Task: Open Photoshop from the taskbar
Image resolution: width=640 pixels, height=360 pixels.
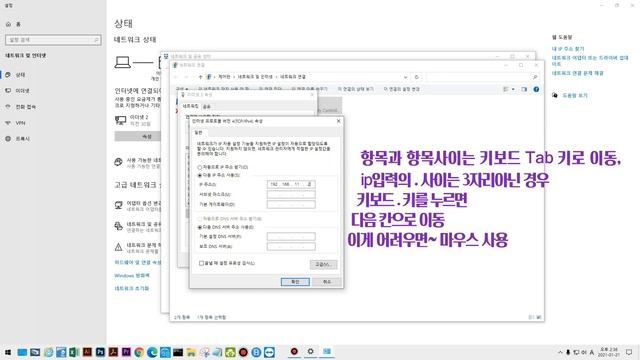Action: [100, 352]
